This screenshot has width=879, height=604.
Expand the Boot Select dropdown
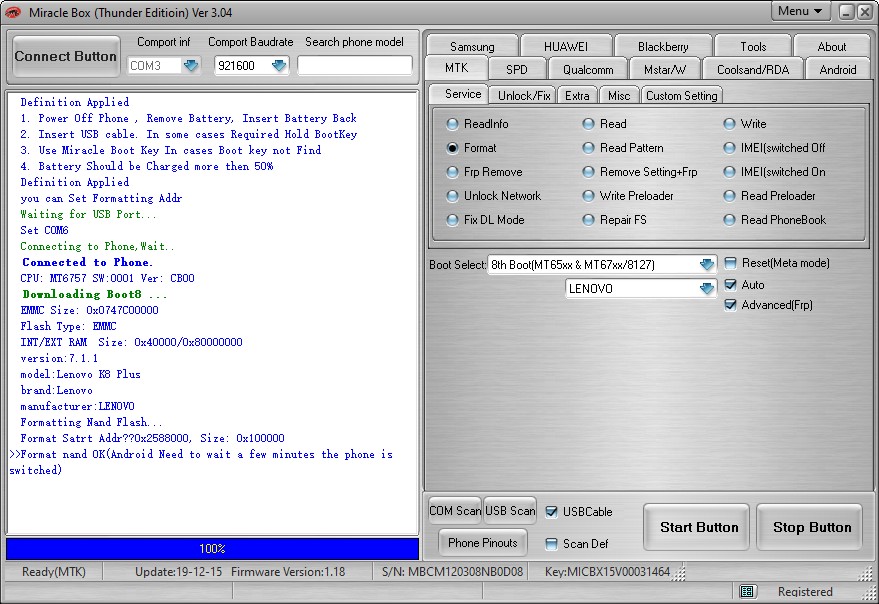pos(707,264)
